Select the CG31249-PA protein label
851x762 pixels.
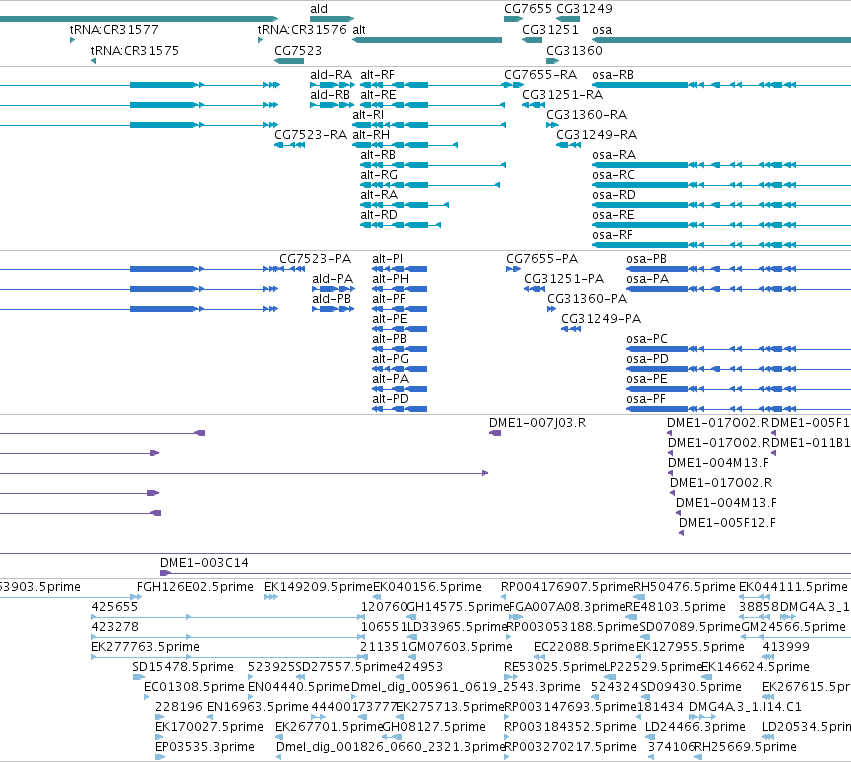601,319
